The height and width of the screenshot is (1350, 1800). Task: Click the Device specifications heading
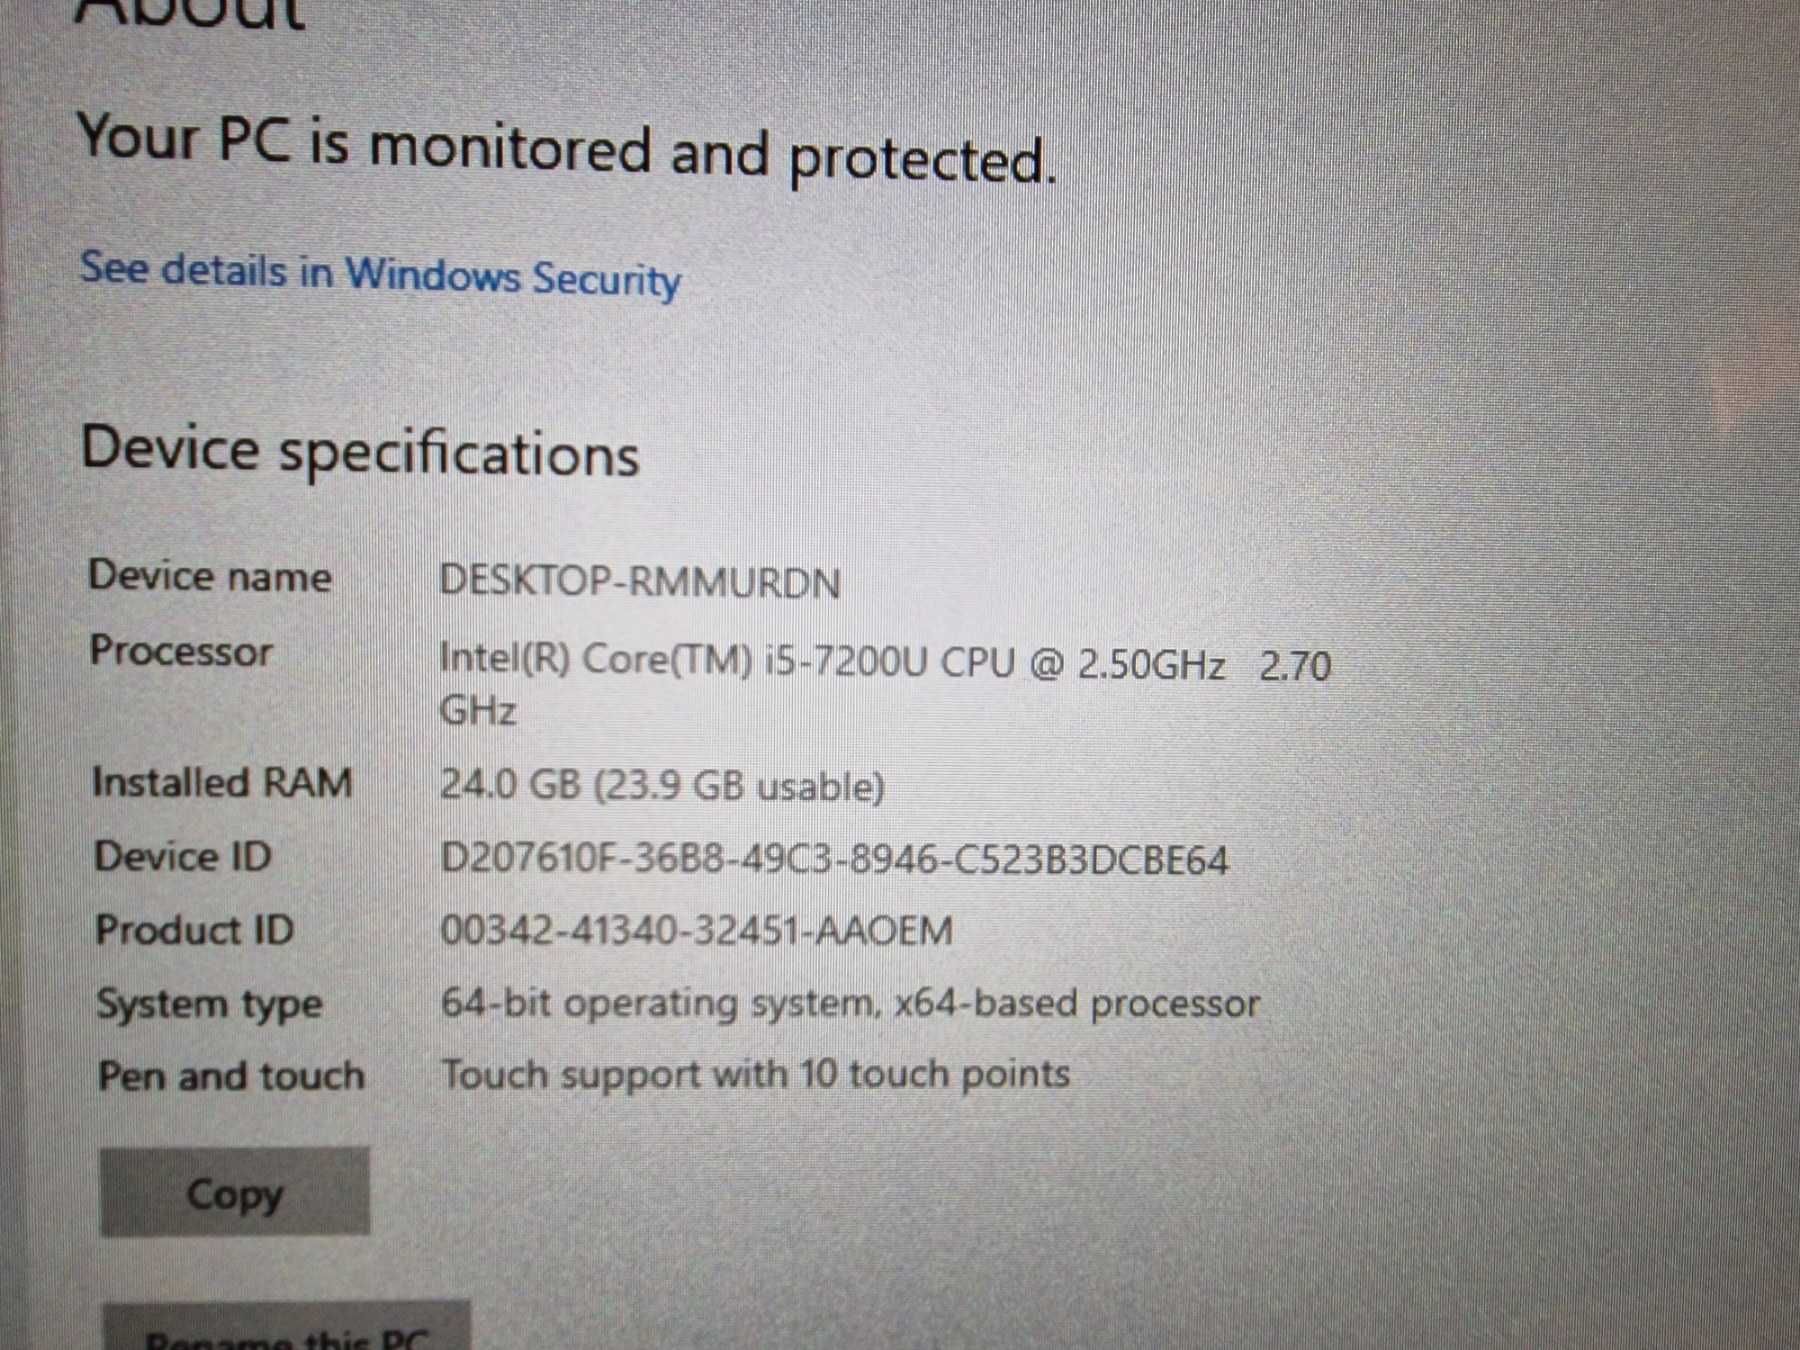pos(360,452)
